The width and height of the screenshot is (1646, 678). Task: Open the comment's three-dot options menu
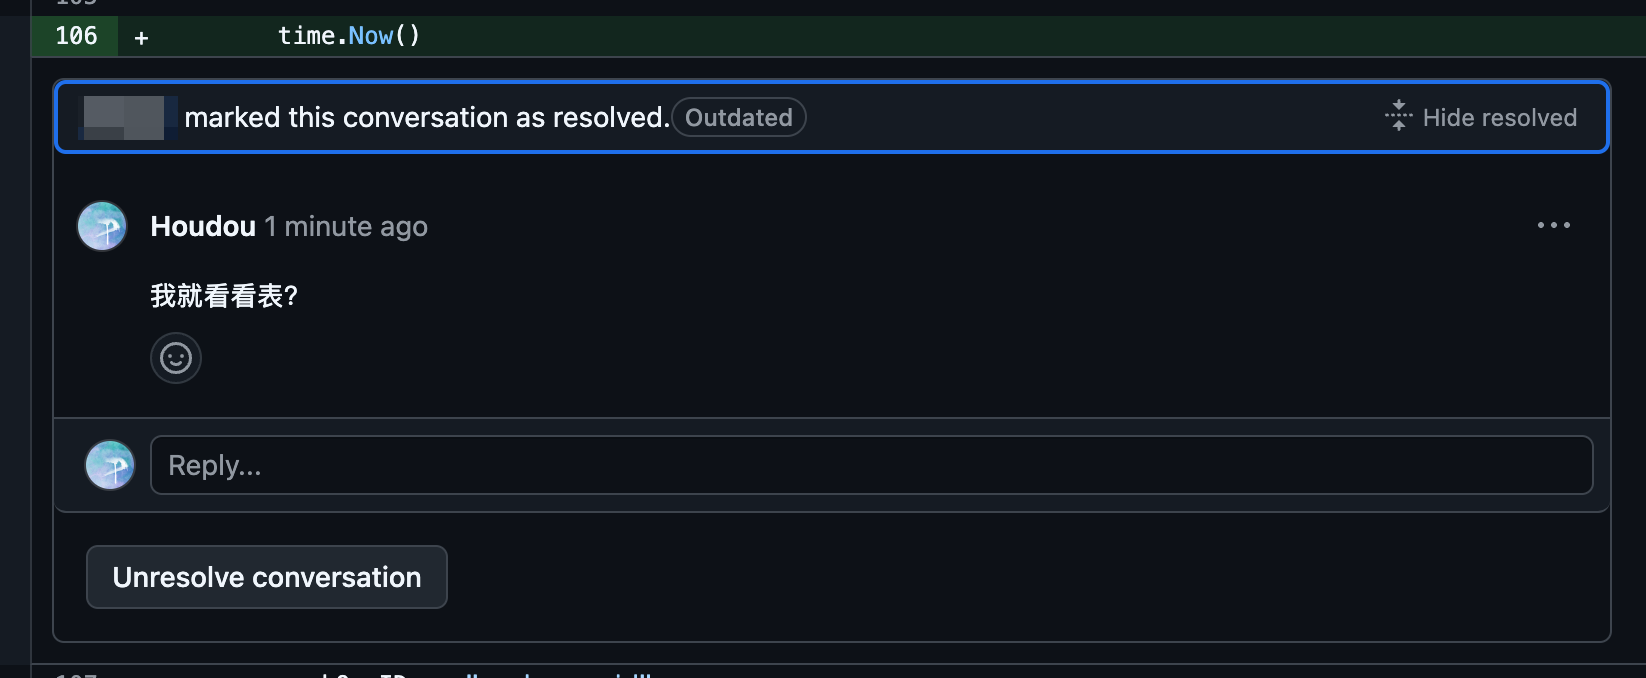click(x=1553, y=226)
